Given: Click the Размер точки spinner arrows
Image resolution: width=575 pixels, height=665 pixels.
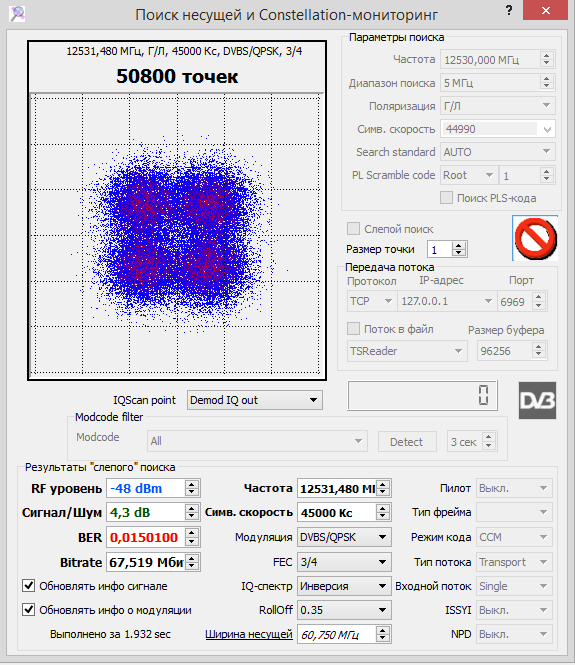Looking at the screenshot, I should pos(458,249).
